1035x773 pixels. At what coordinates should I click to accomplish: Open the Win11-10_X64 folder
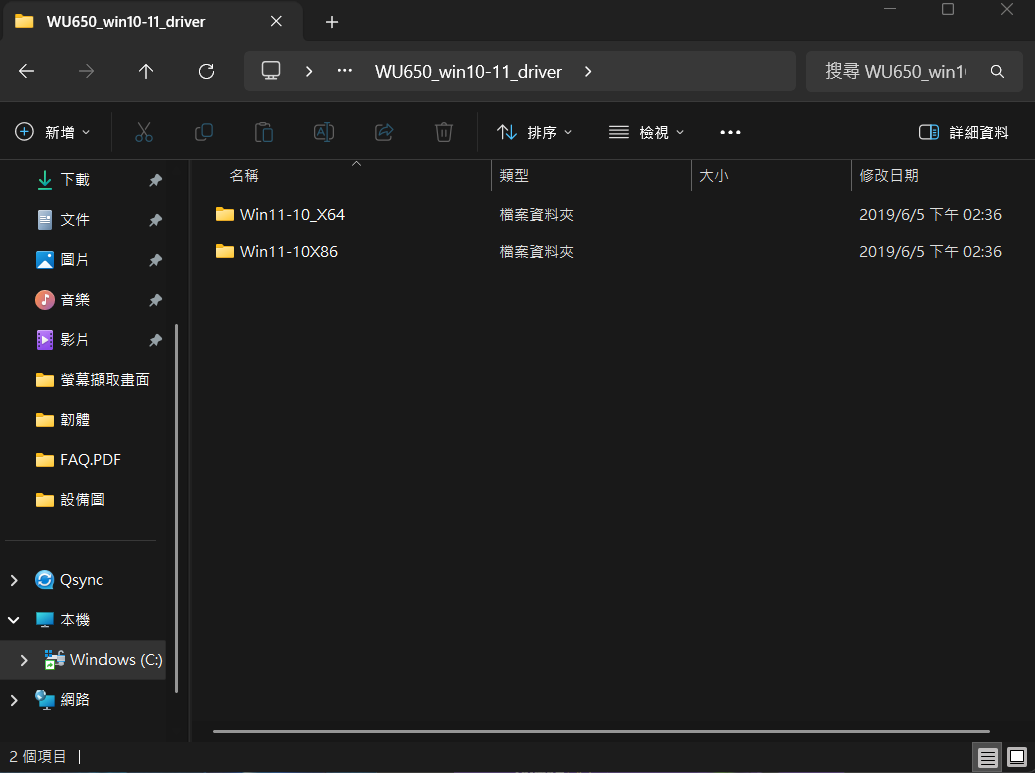(292, 214)
